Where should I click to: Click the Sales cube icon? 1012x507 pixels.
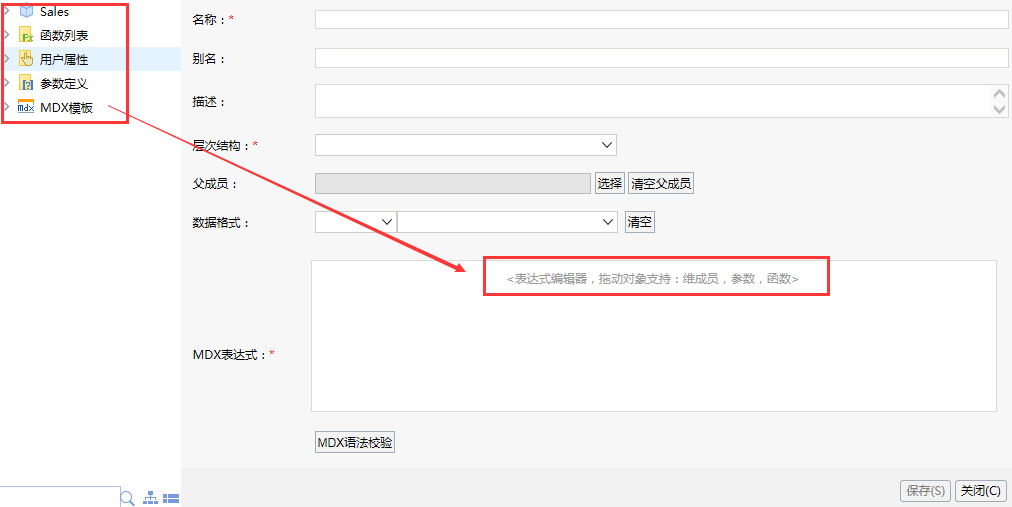(26, 11)
